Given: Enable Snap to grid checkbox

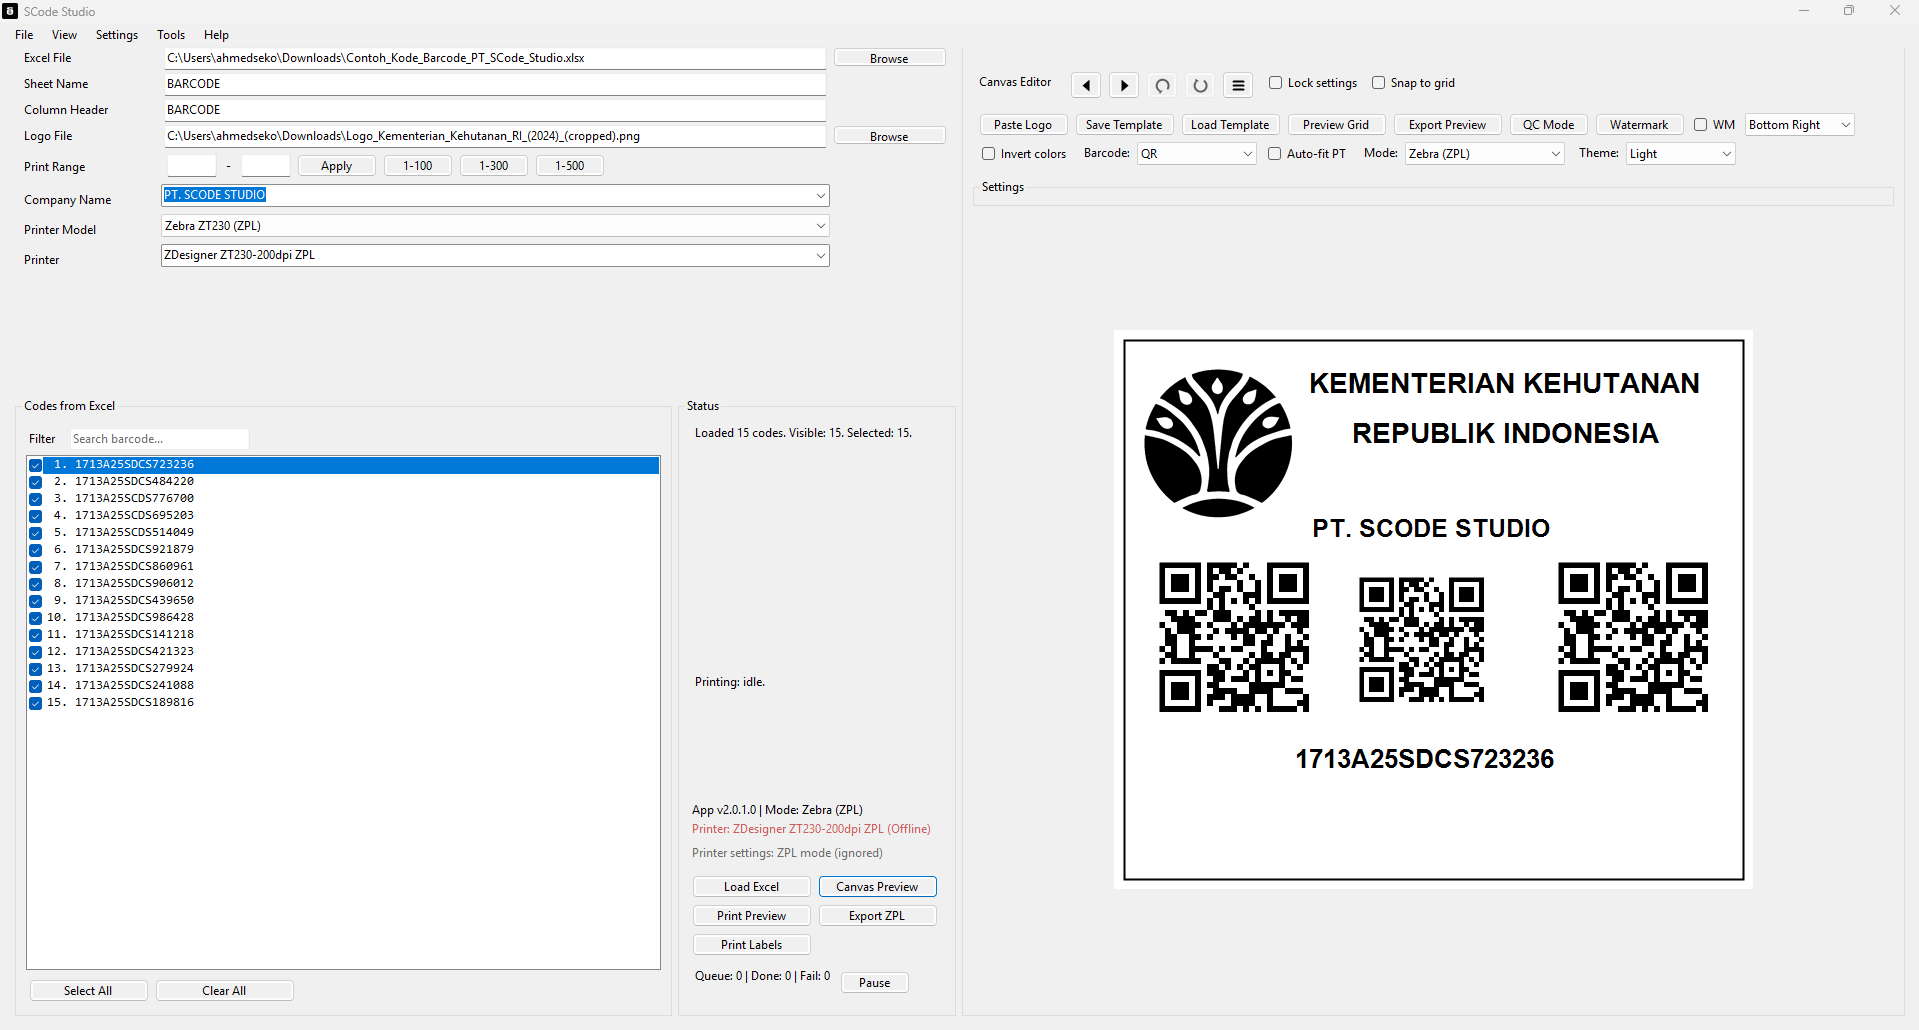Looking at the screenshot, I should (1378, 83).
